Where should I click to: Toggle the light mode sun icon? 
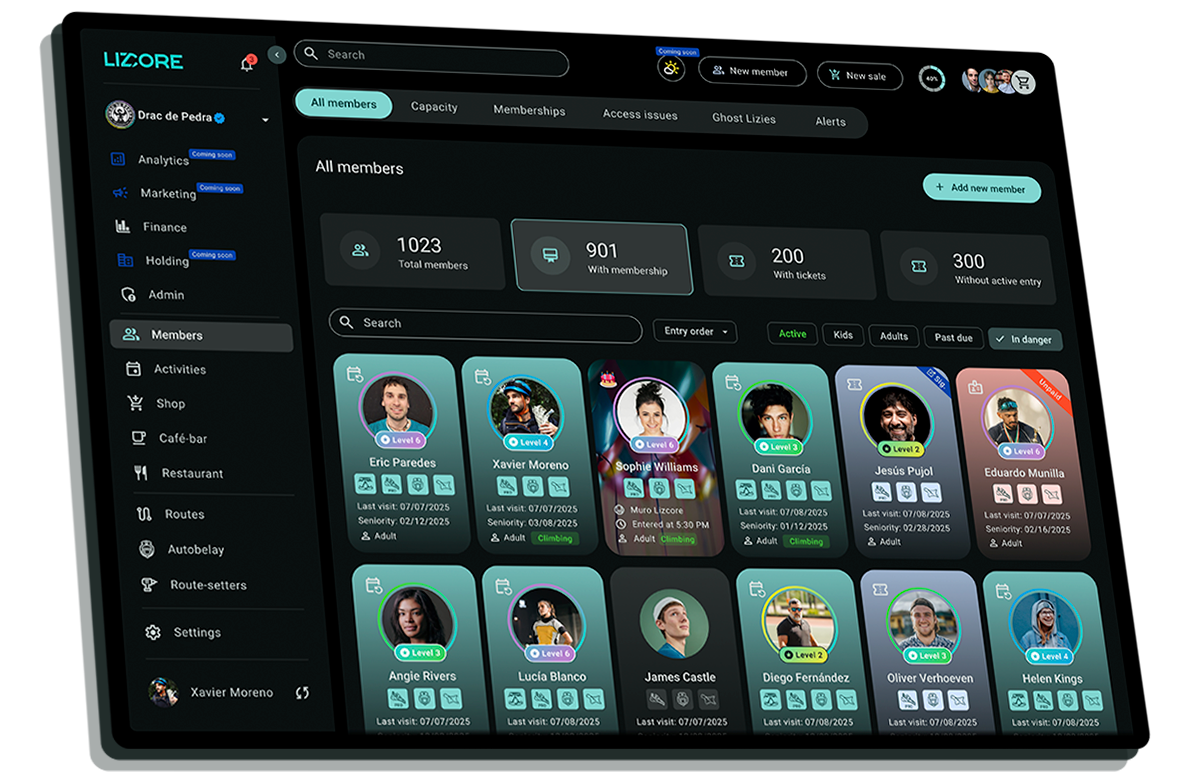(x=671, y=69)
